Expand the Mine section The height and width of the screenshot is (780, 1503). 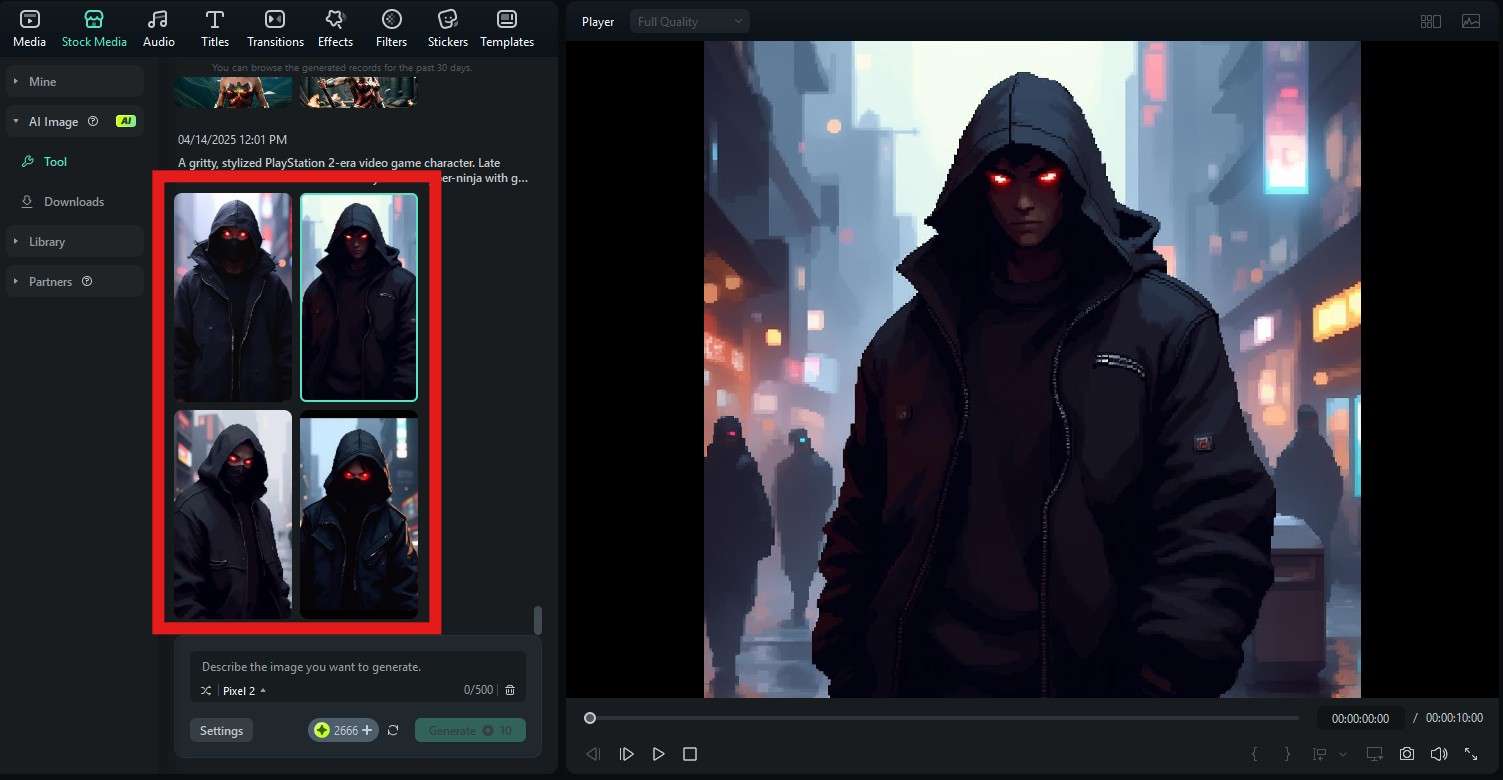click(x=75, y=81)
